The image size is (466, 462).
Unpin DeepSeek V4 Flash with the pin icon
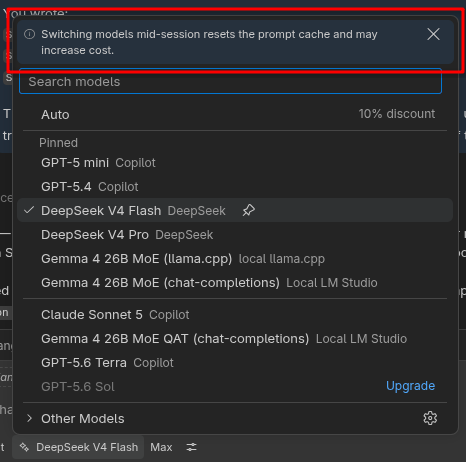pos(249,210)
